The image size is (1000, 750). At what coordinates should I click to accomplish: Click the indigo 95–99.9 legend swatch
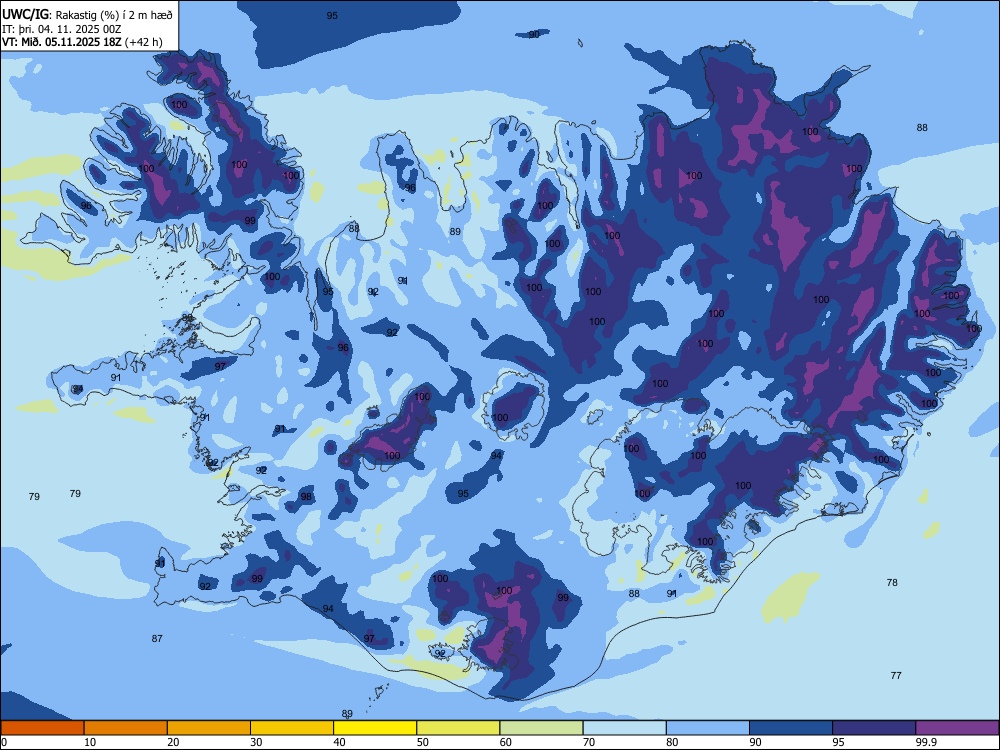[874, 728]
